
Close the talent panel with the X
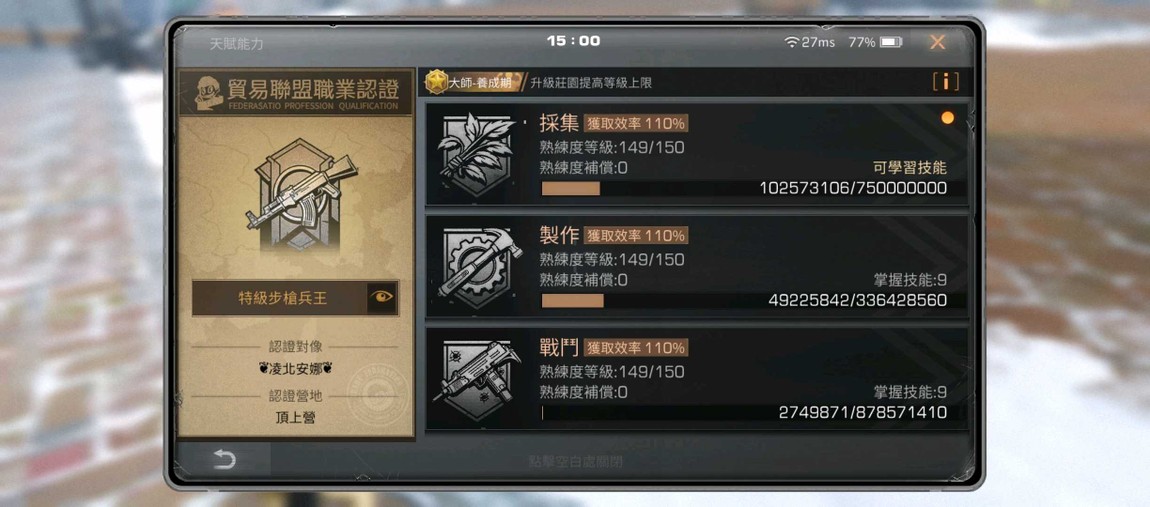(x=937, y=43)
